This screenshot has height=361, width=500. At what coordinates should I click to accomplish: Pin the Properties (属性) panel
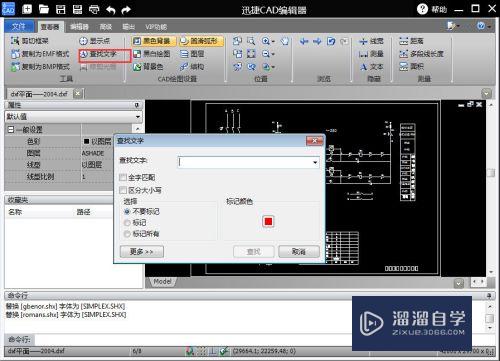pyautogui.click(x=137, y=105)
